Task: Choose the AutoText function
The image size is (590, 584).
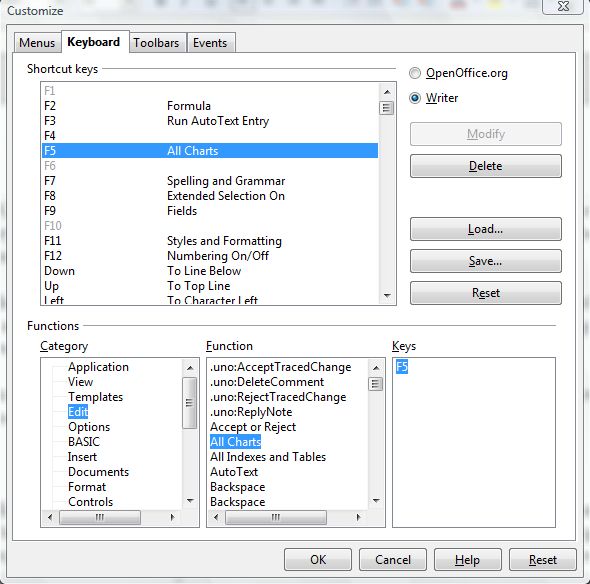Action: [x=234, y=472]
